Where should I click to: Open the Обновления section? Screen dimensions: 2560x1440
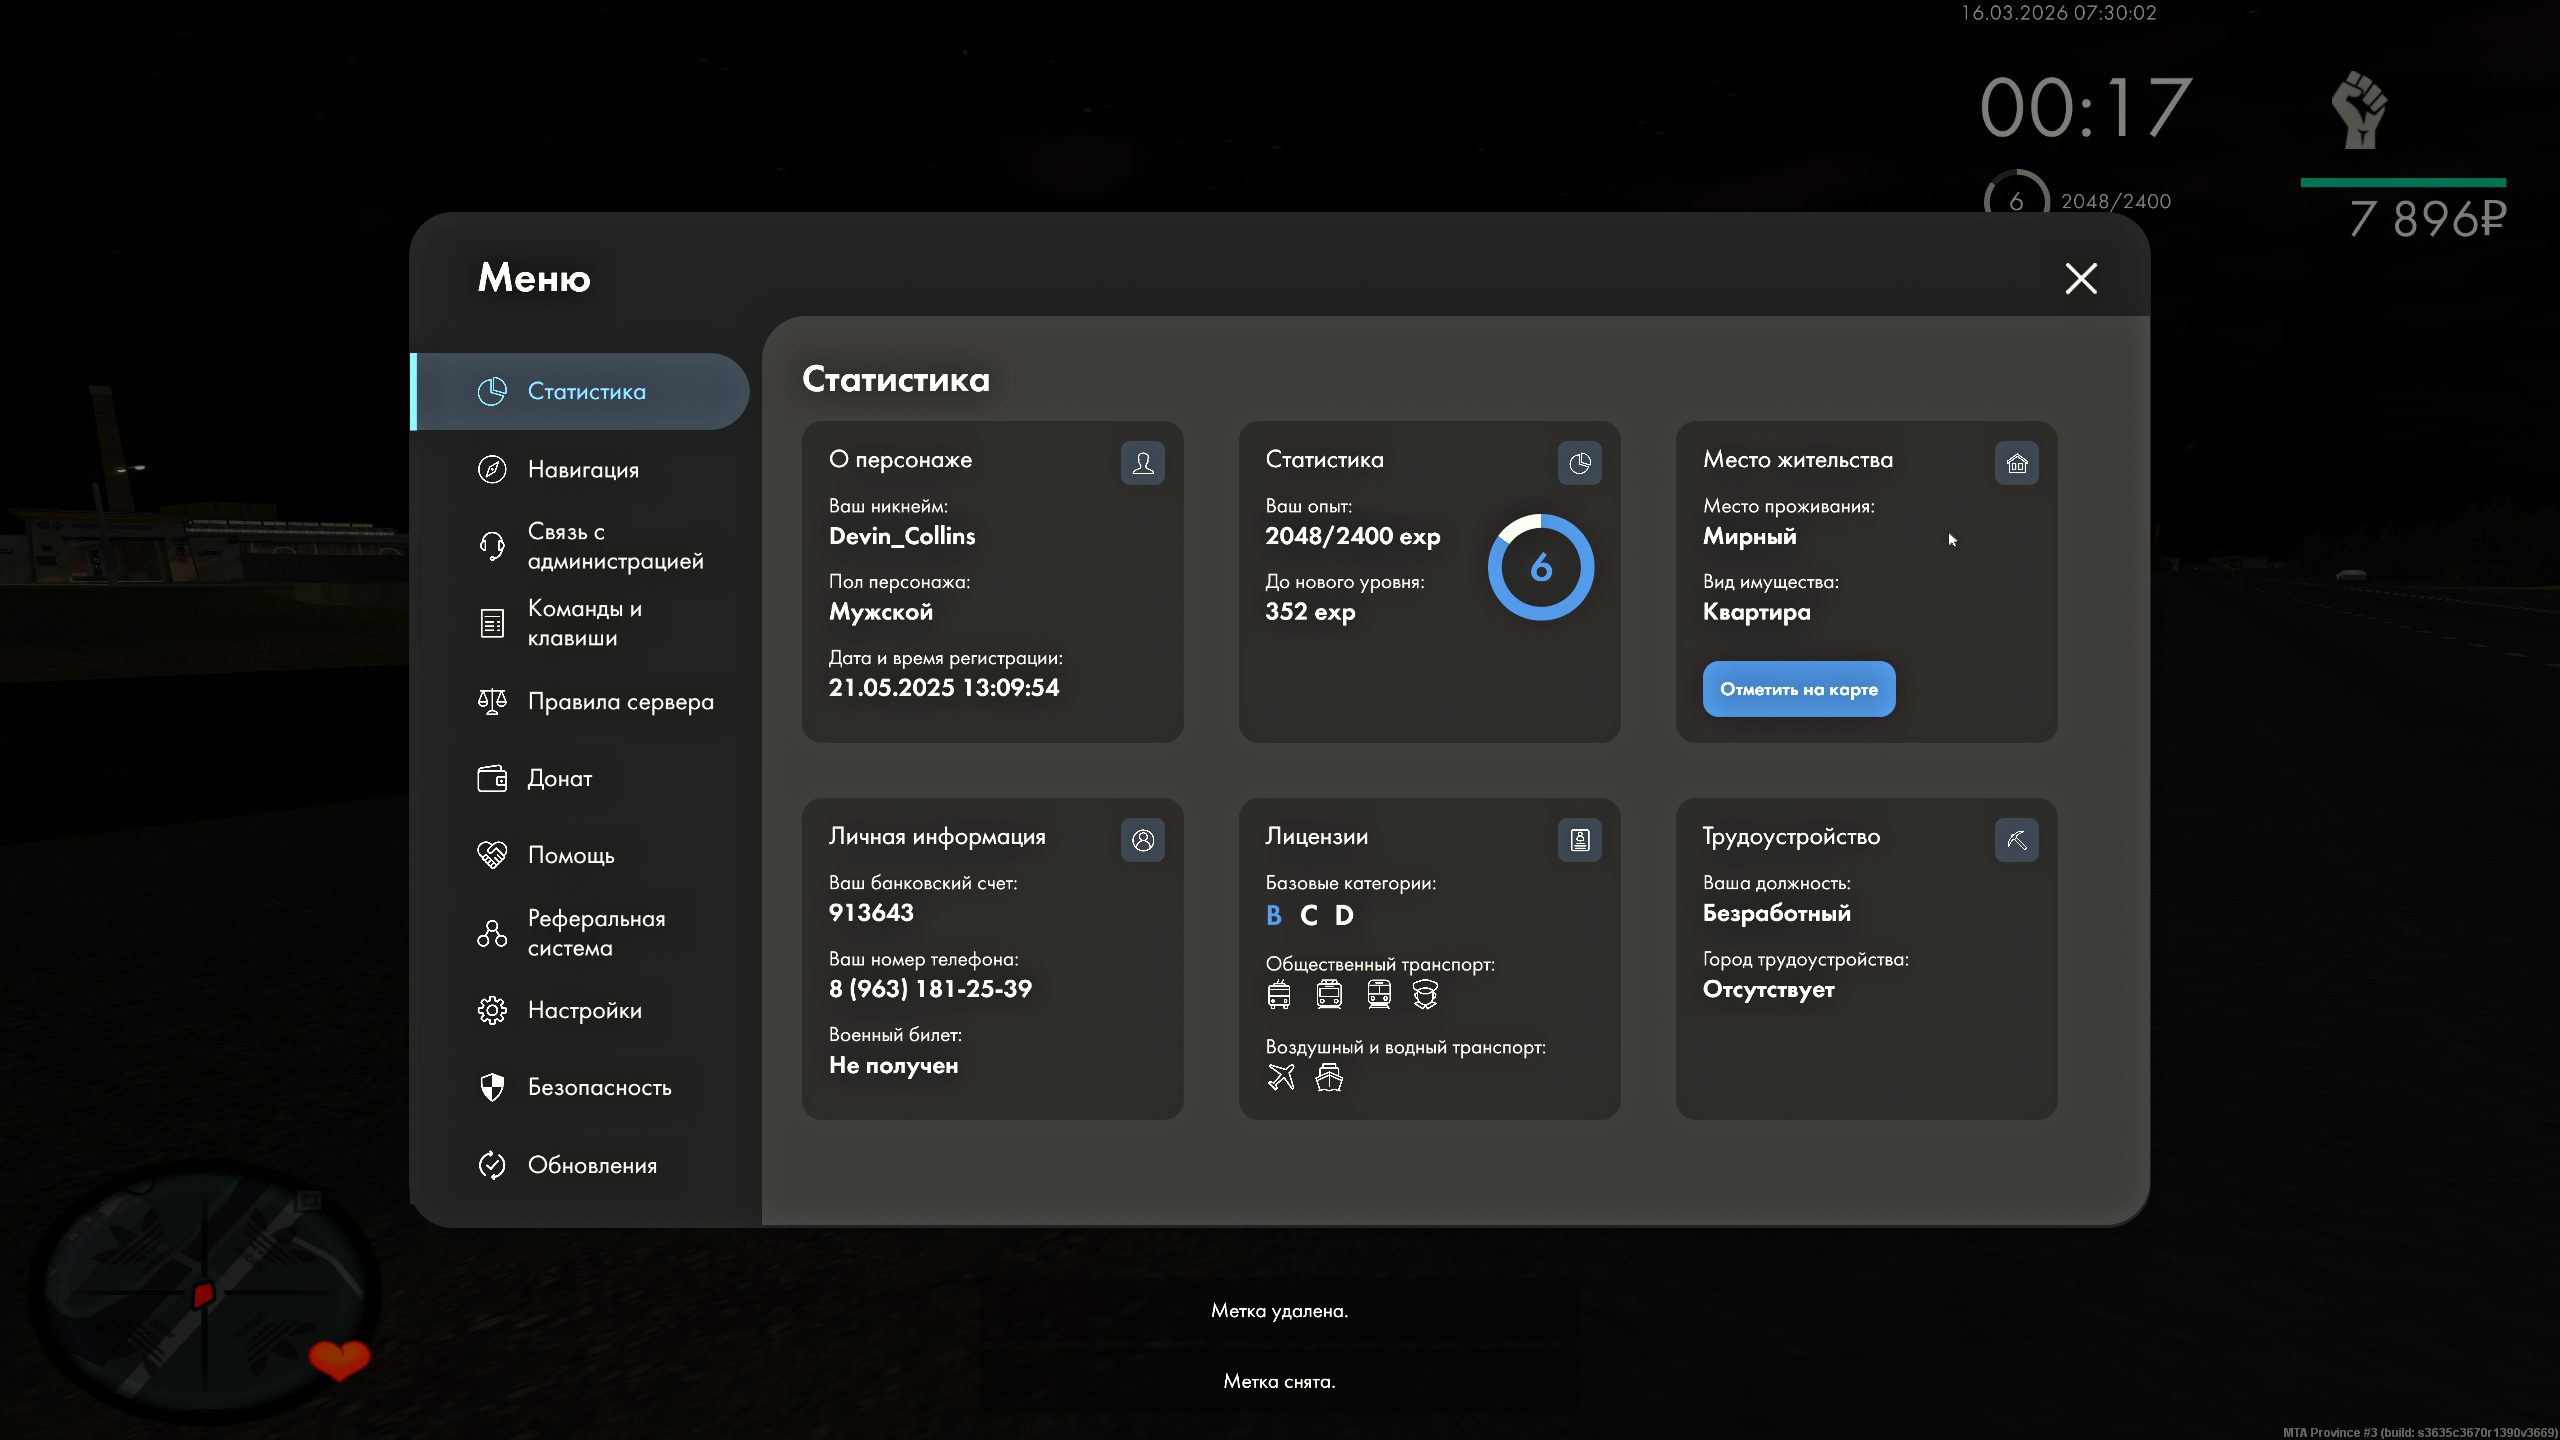point(592,1165)
